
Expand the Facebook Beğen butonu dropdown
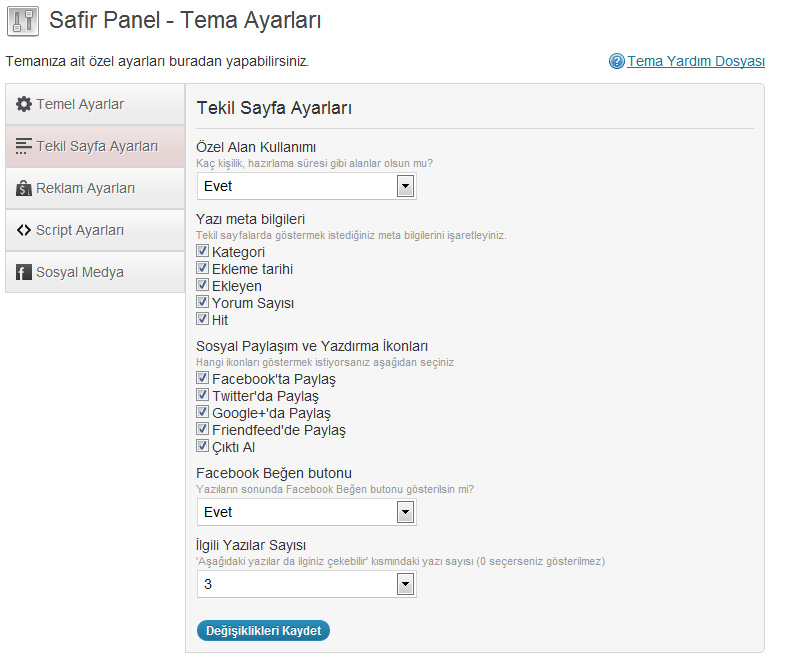(306, 512)
